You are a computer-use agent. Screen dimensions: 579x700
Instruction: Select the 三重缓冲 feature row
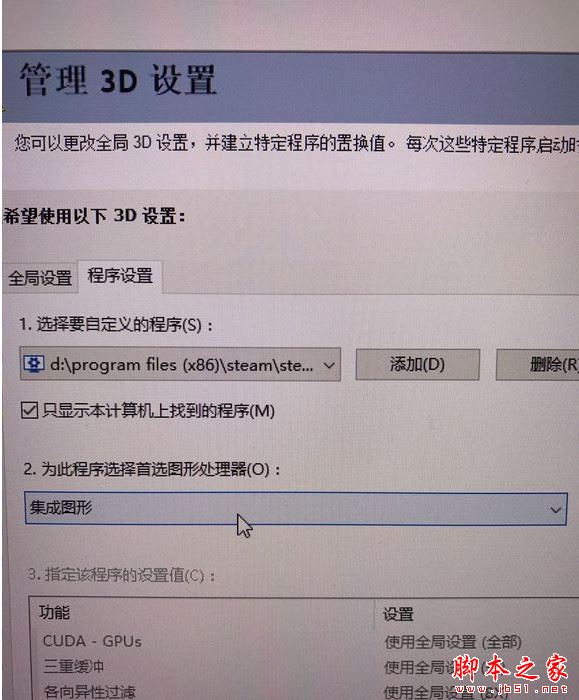click(74, 667)
